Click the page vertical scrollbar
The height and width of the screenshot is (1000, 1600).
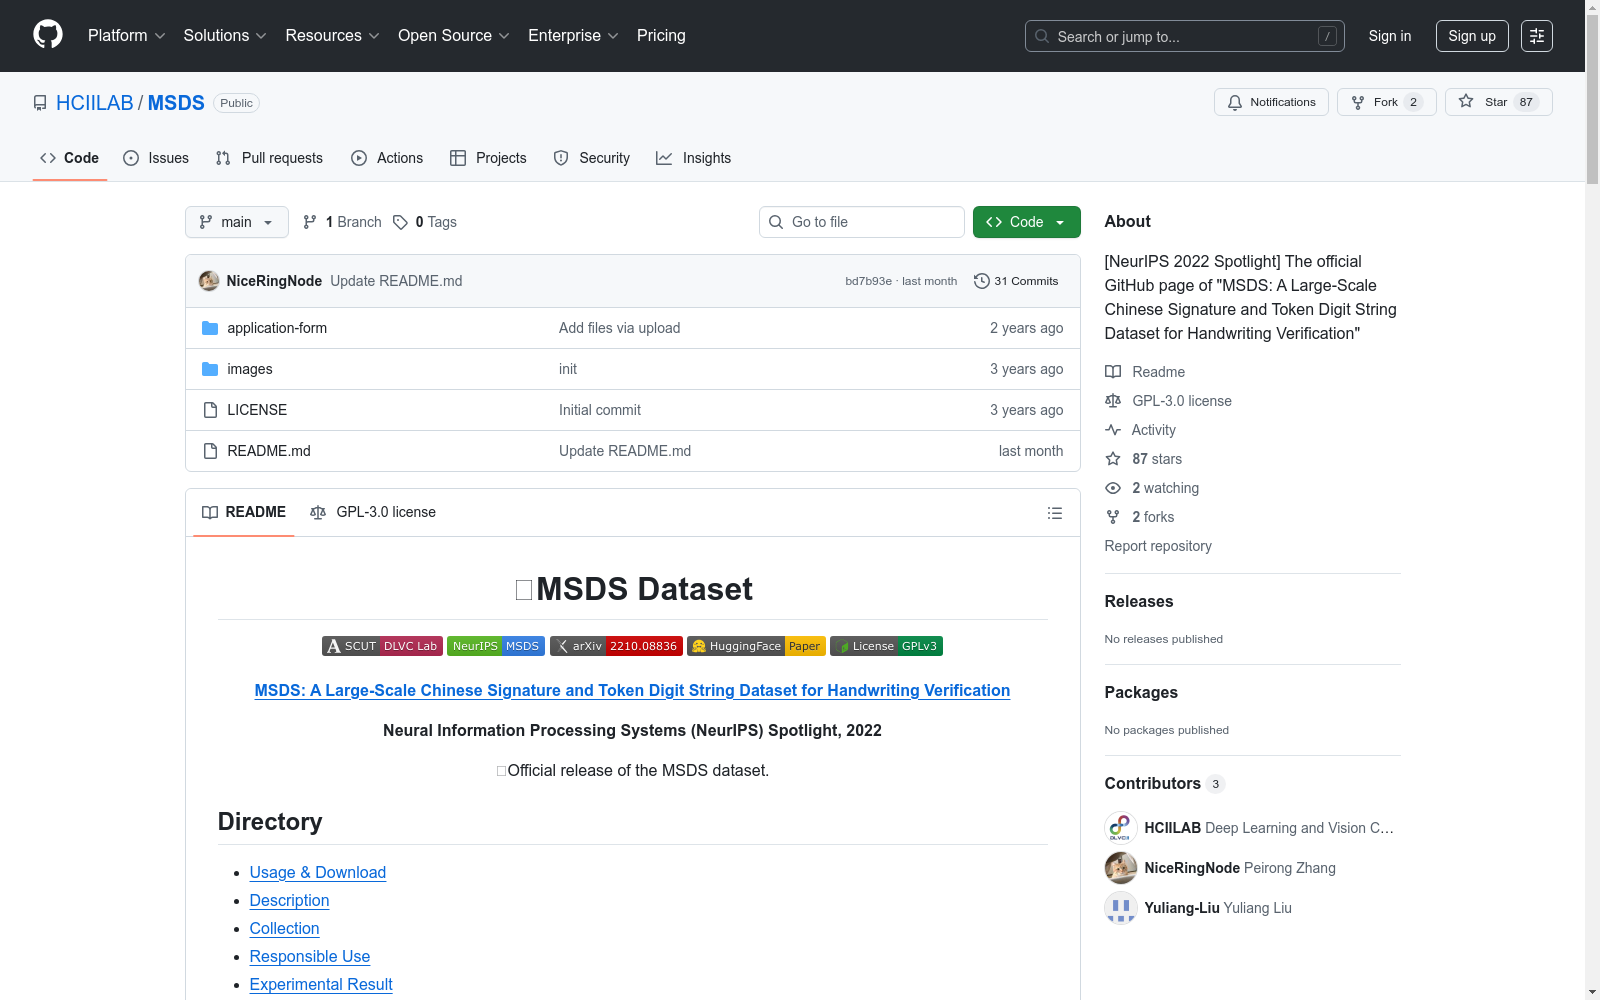point(1592,500)
